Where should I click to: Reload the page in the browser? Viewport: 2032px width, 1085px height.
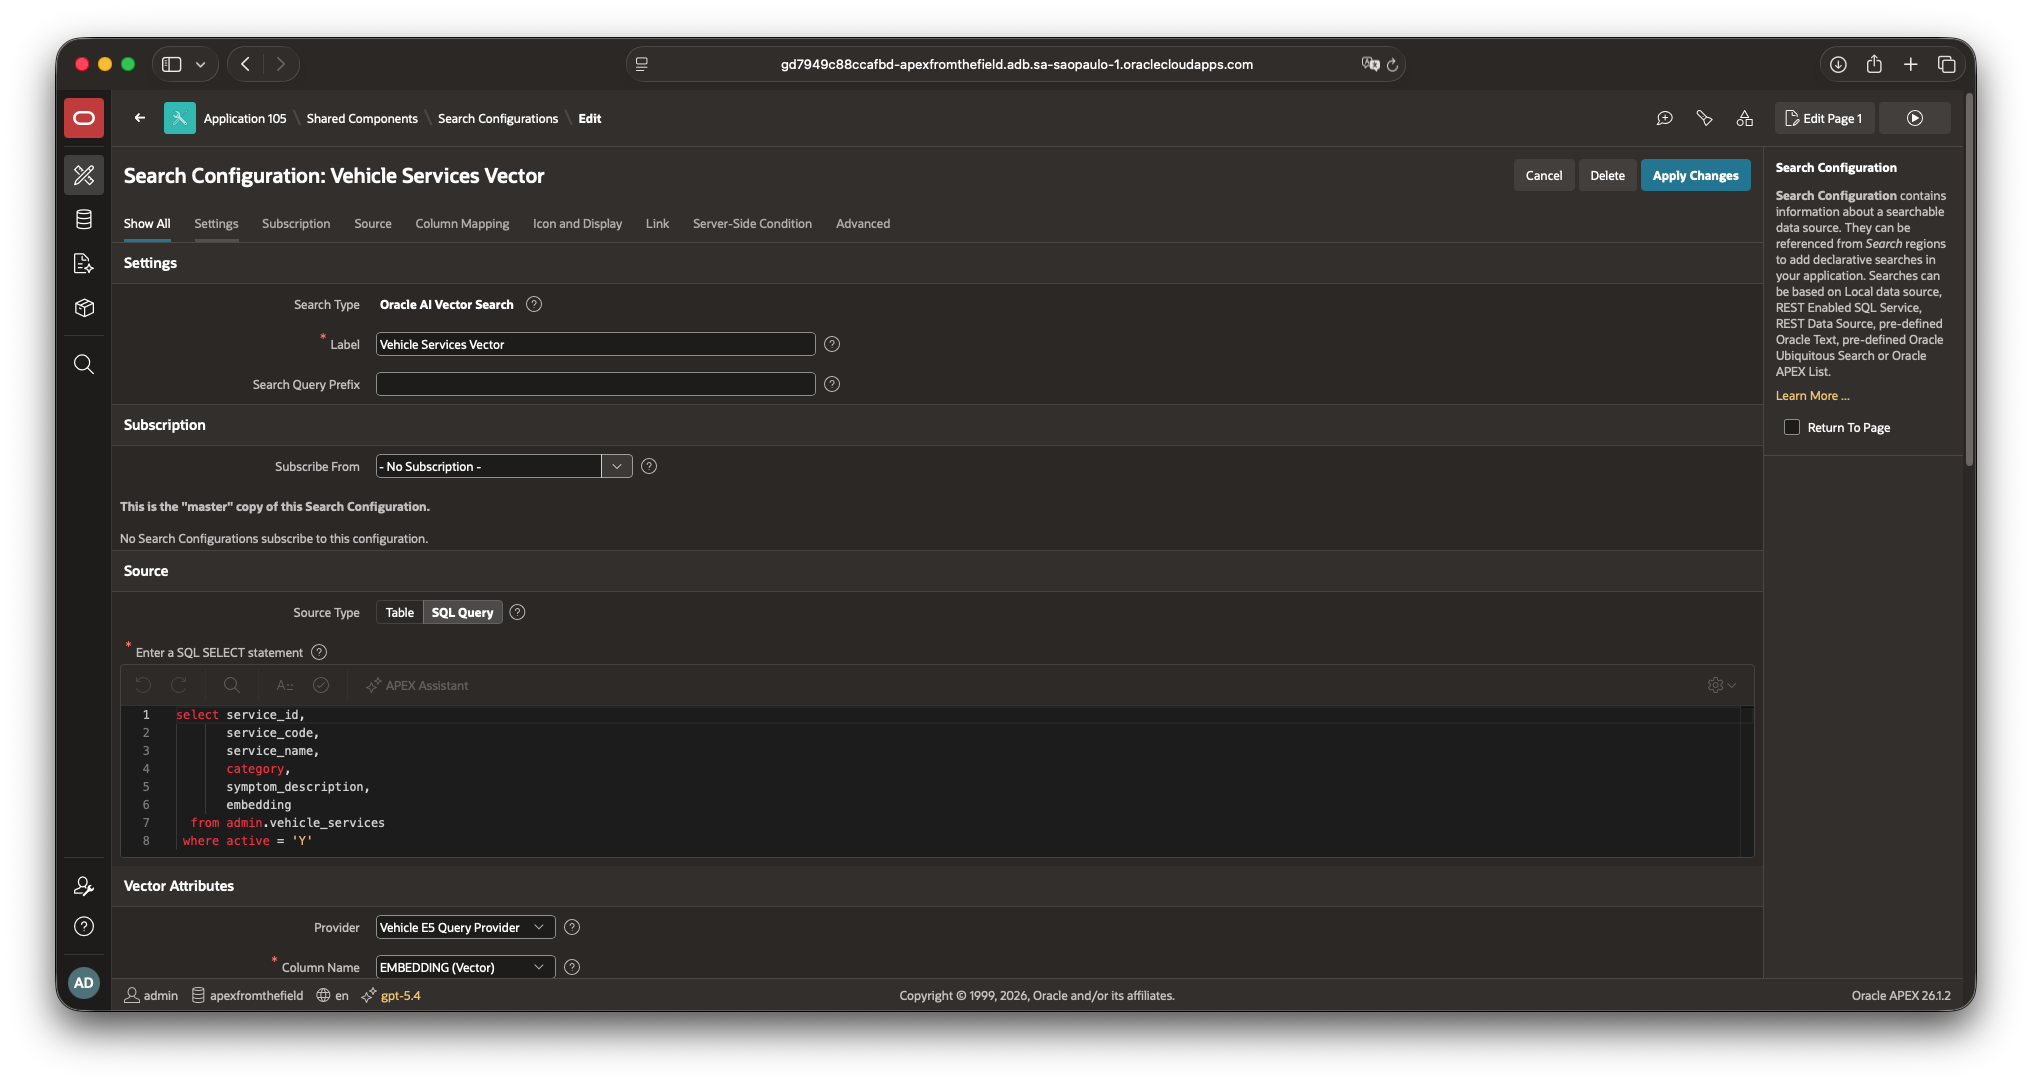1392,64
